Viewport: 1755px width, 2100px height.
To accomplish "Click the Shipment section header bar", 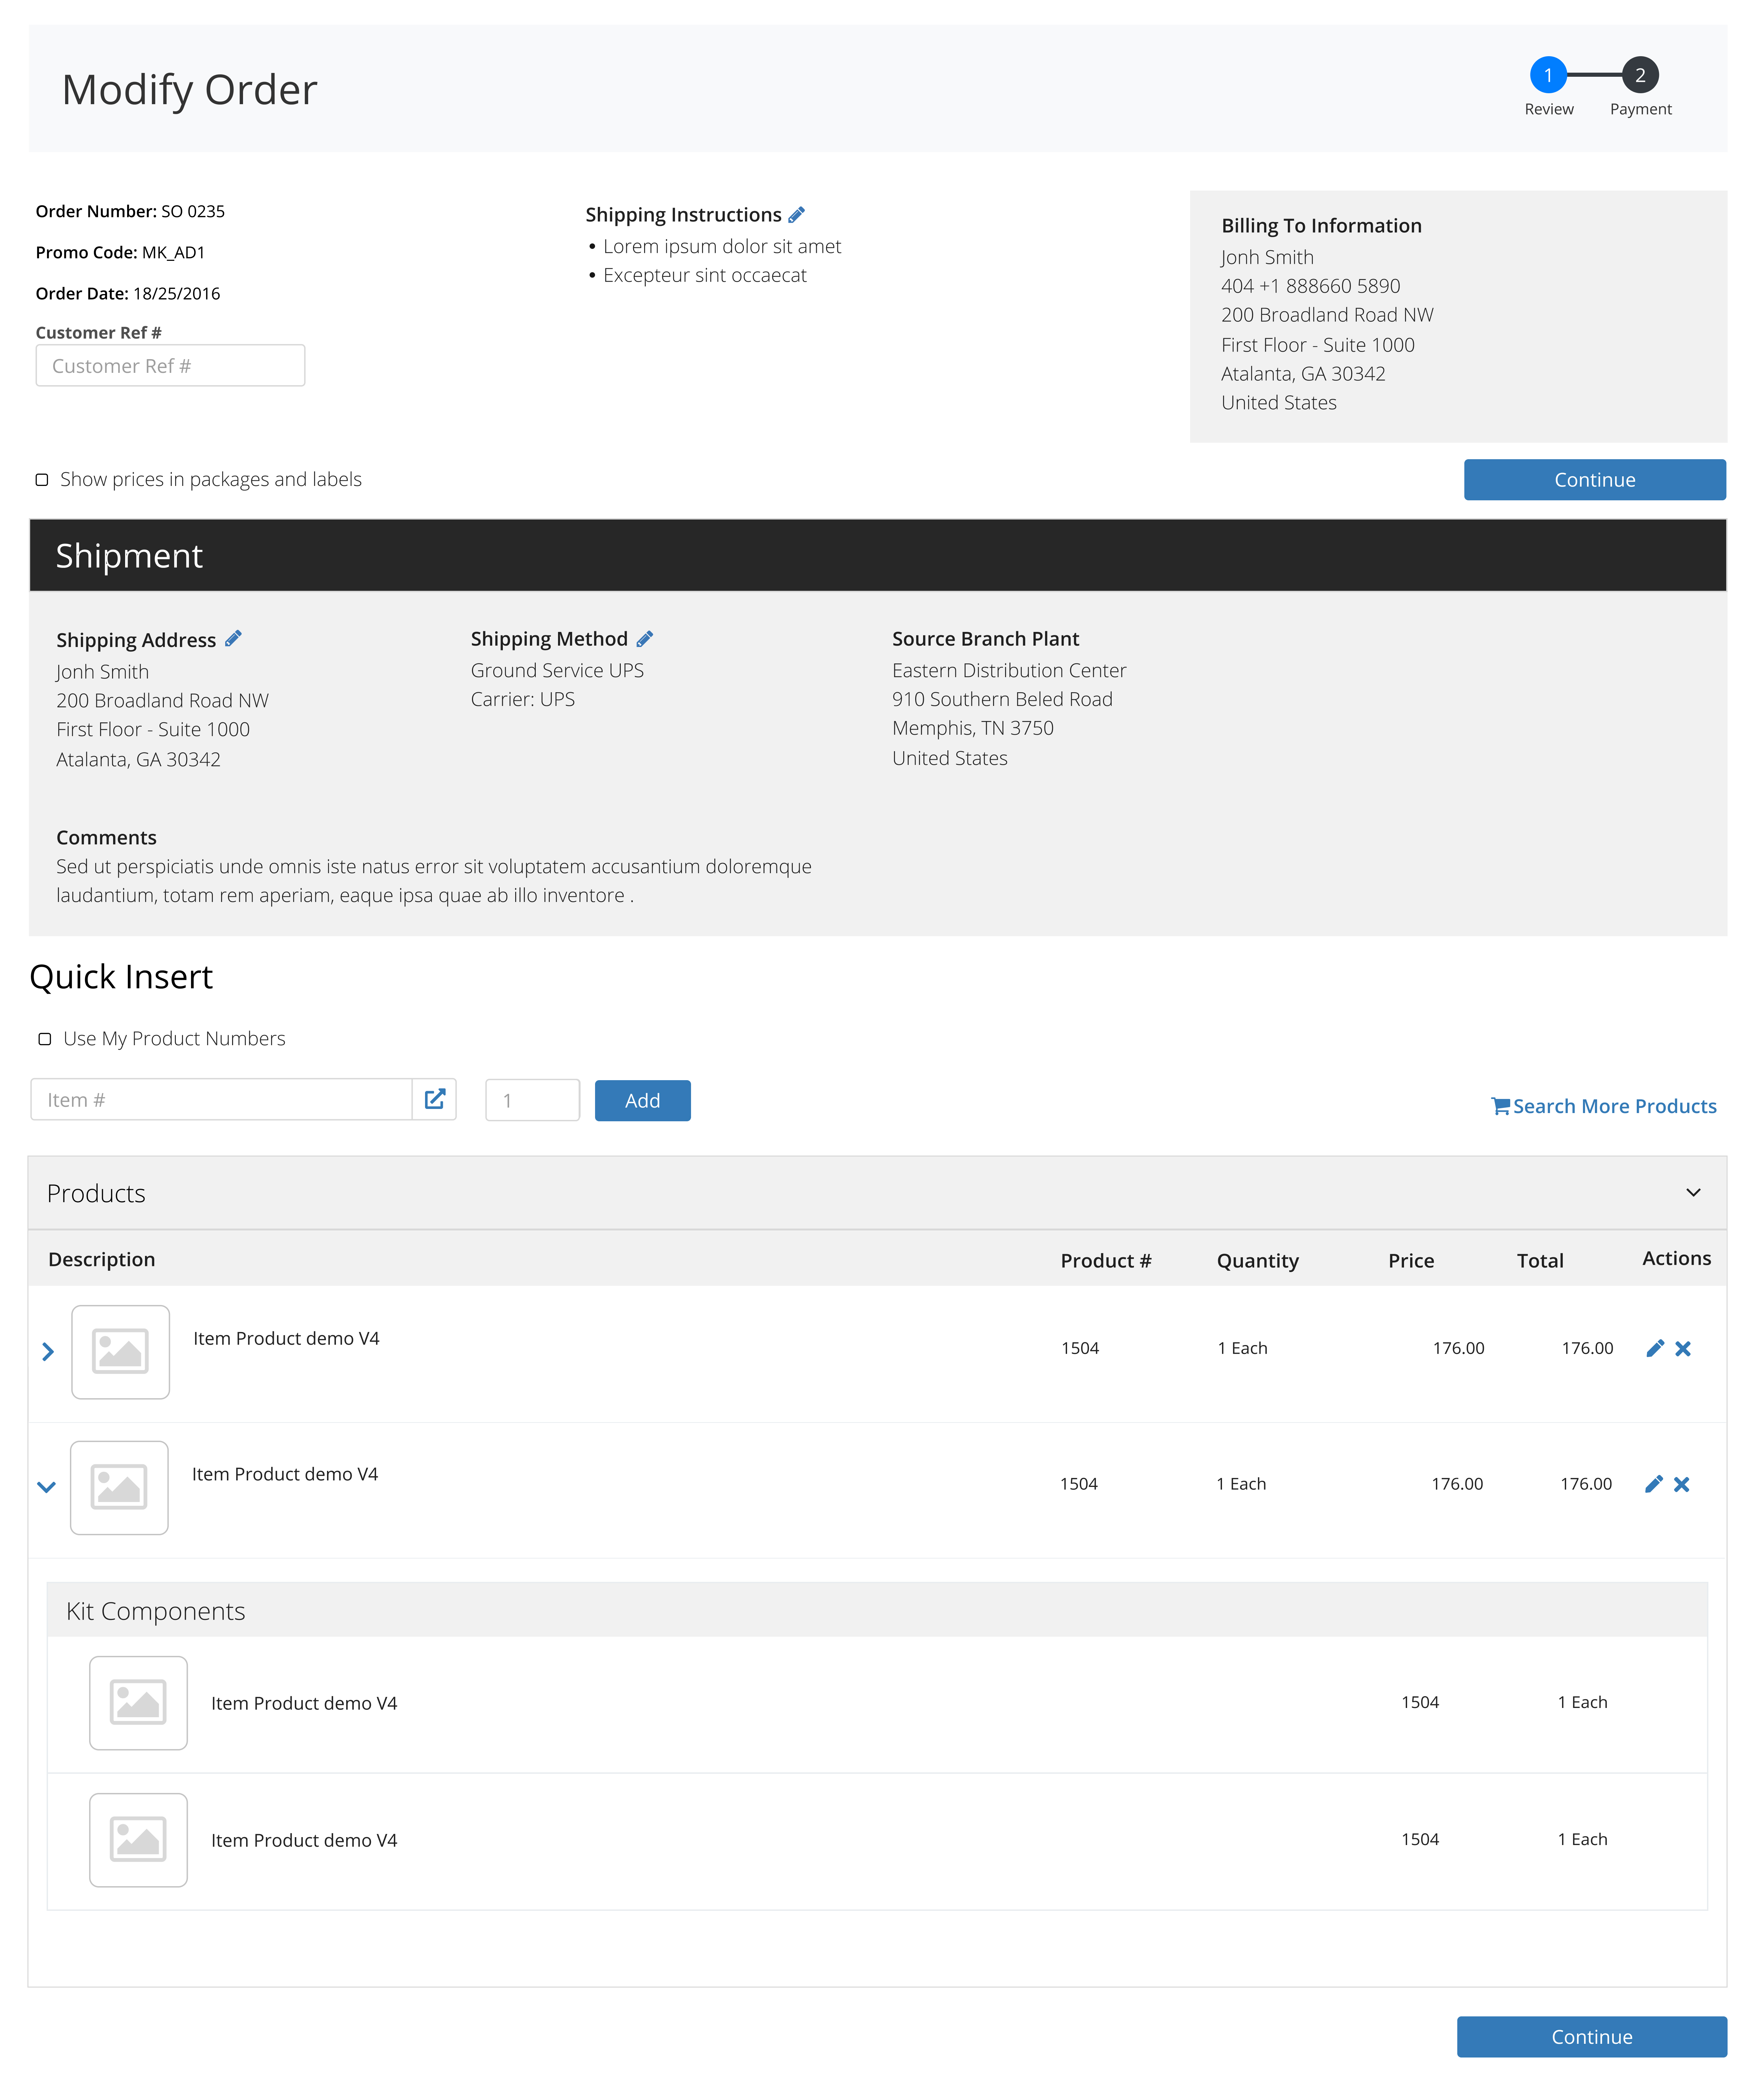I will pos(877,555).
